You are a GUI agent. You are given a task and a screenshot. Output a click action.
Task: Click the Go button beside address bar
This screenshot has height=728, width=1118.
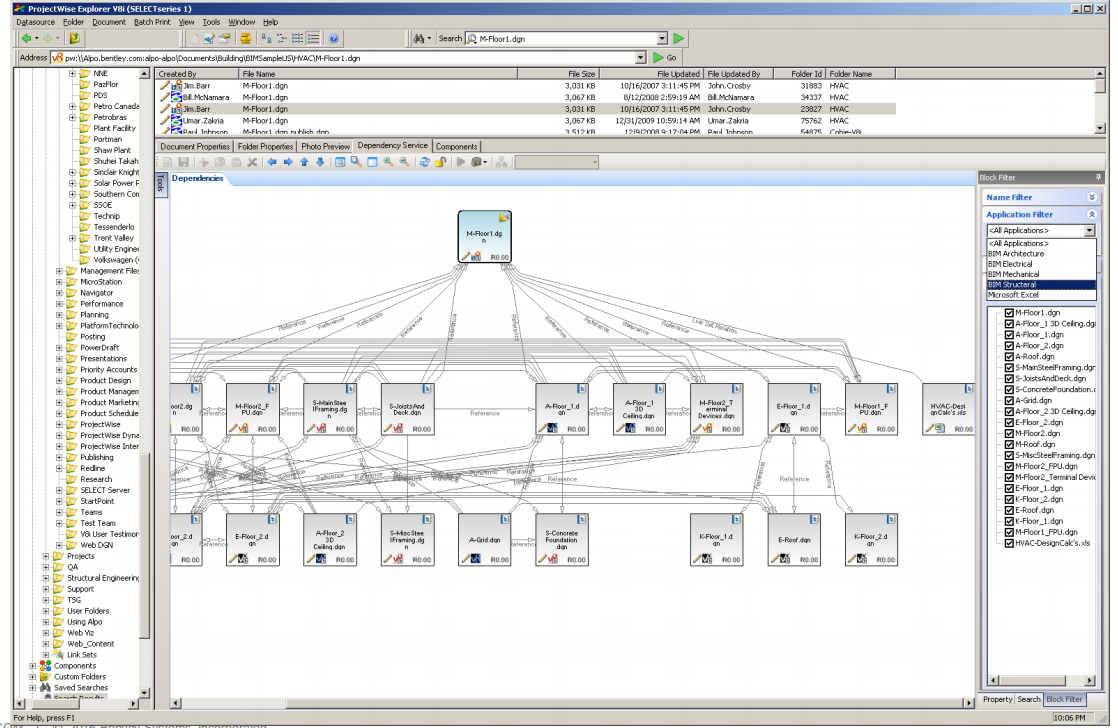665,58
